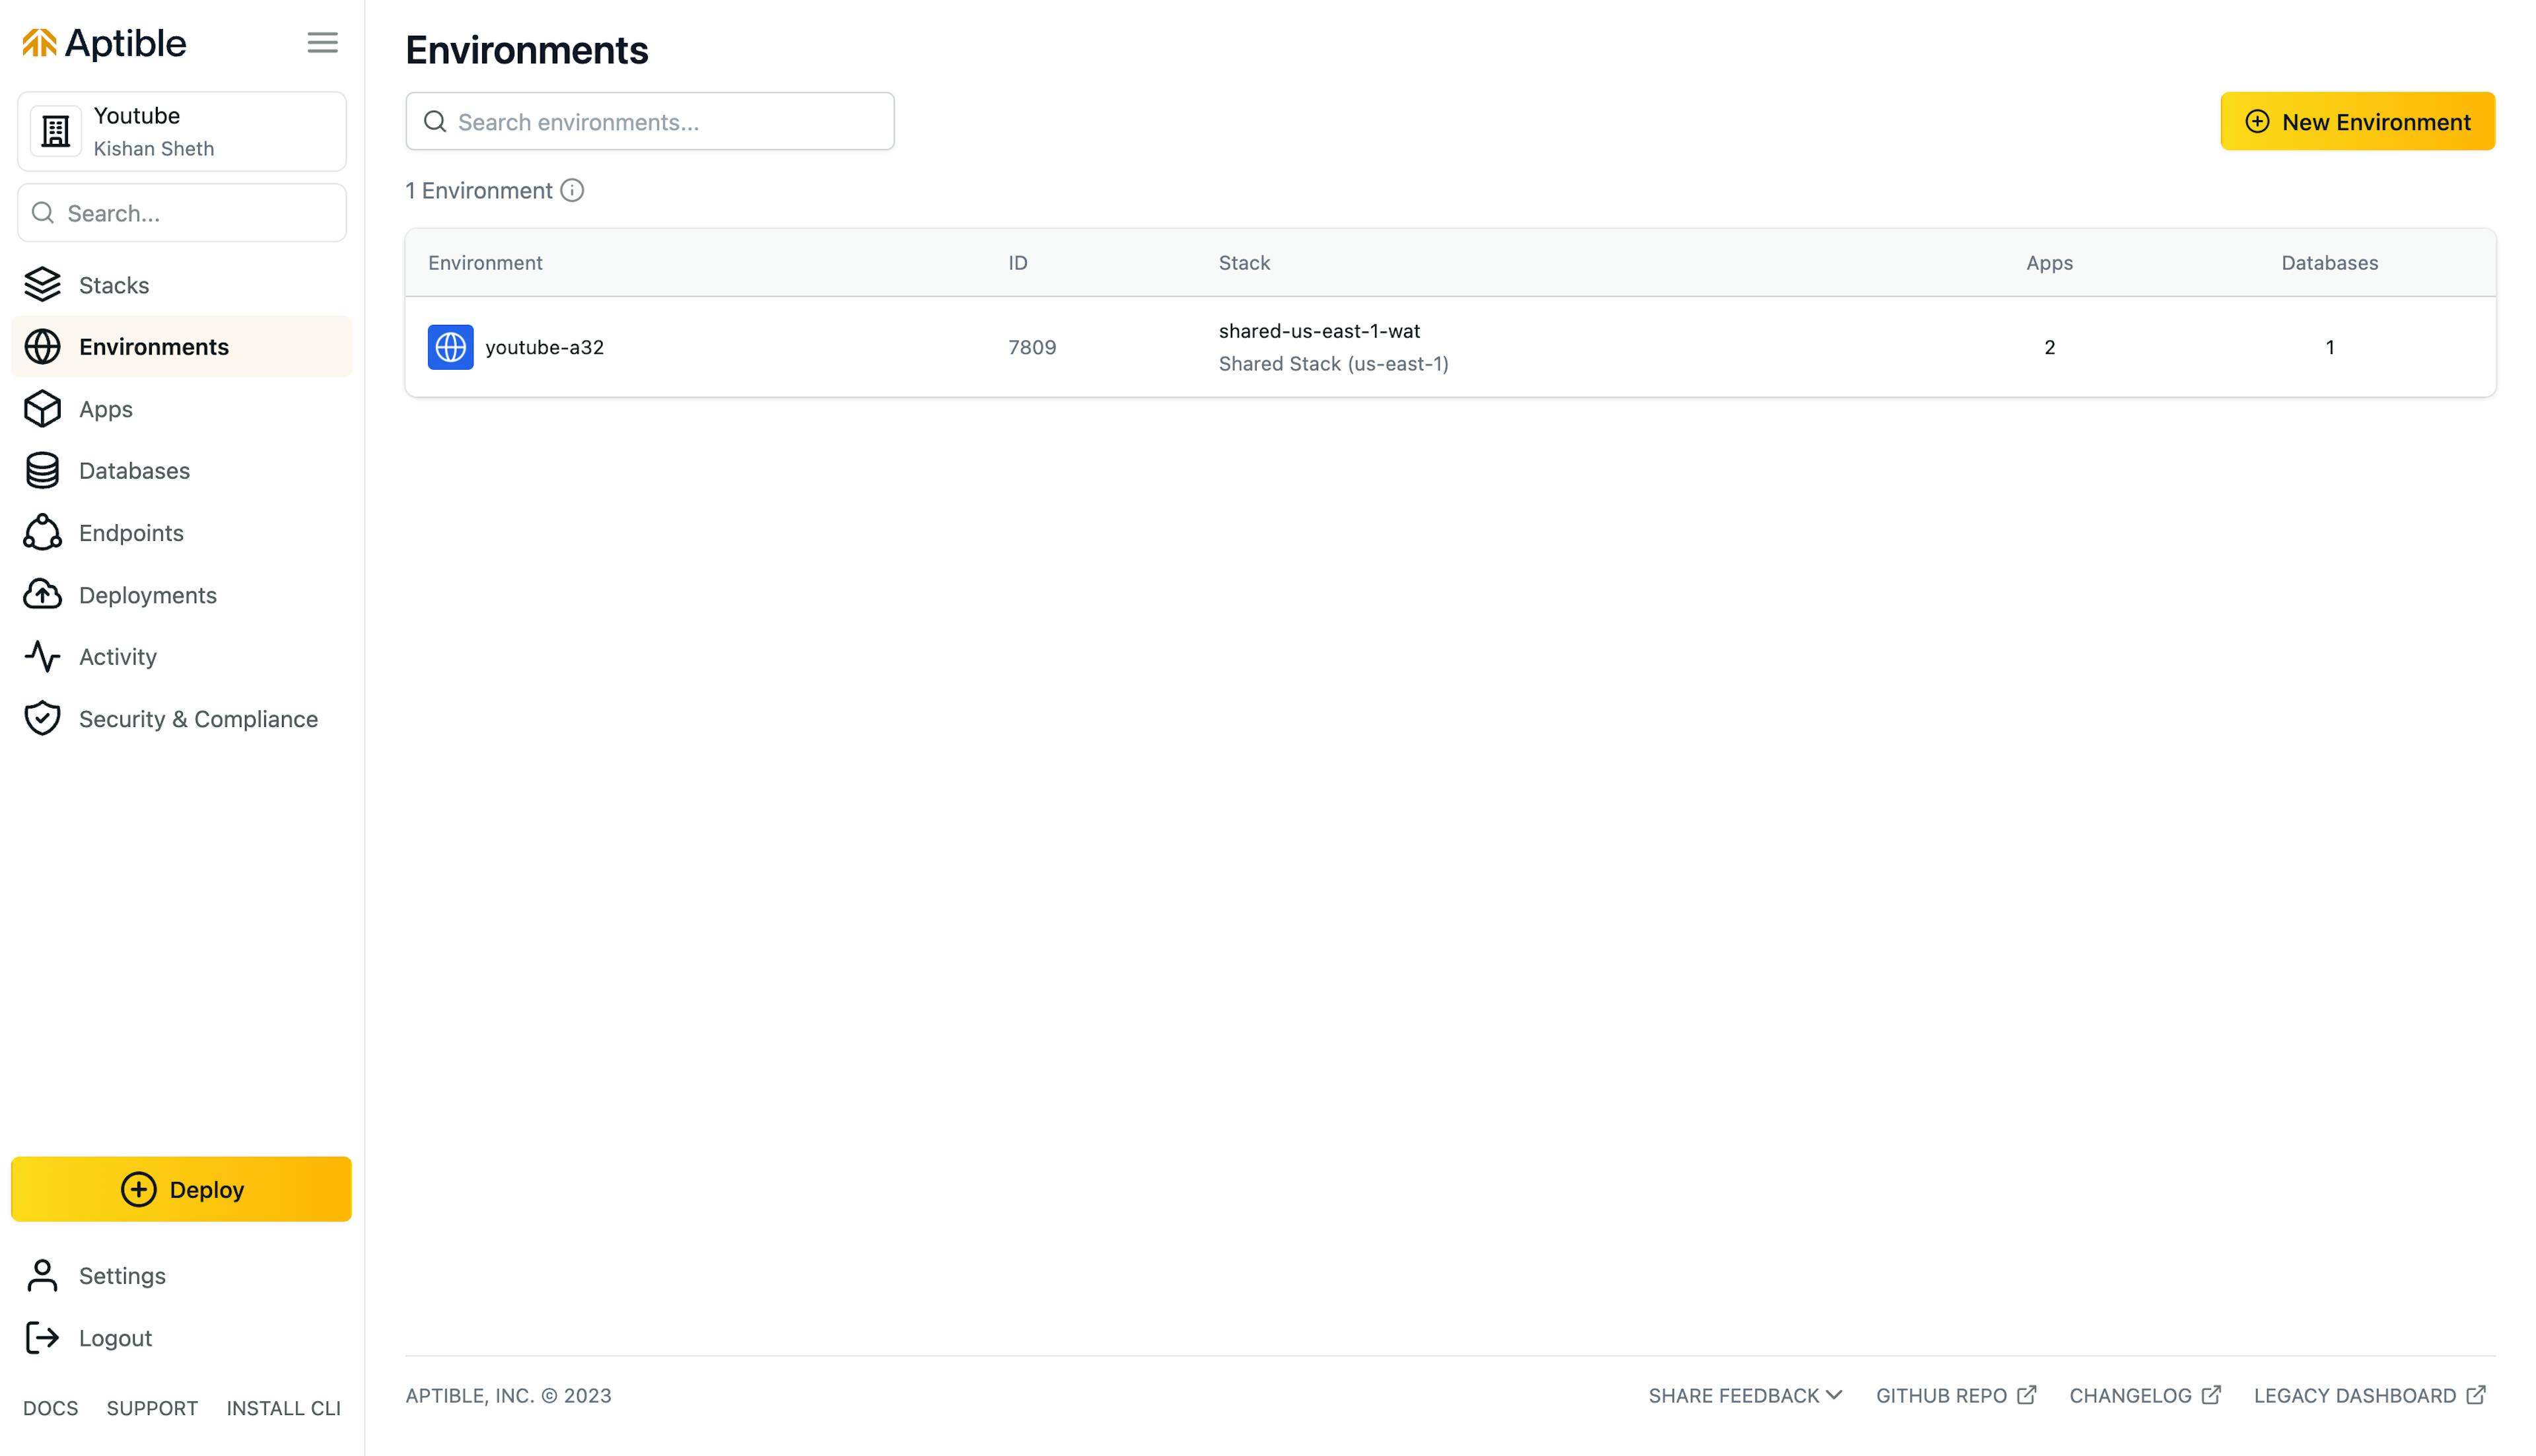The height and width of the screenshot is (1456, 2536).
Task: Click the Security & Compliance shield icon
Action: click(x=42, y=719)
